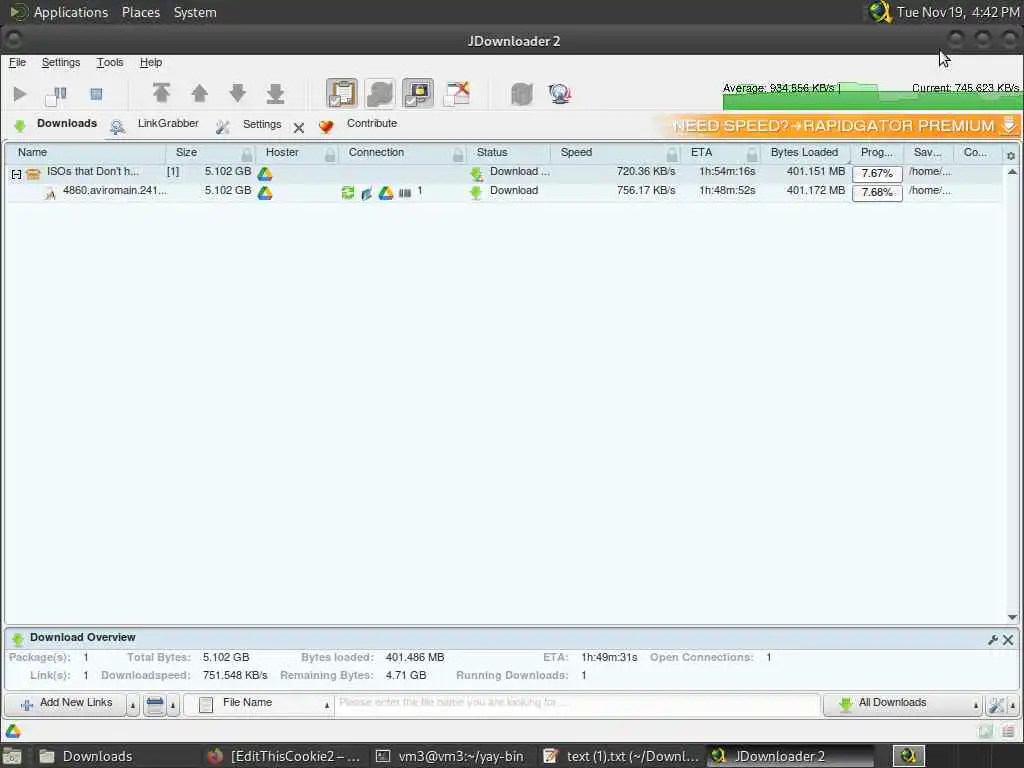Toggle lock icon on Connection column
The image size is (1024, 768).
pyautogui.click(x=458, y=155)
